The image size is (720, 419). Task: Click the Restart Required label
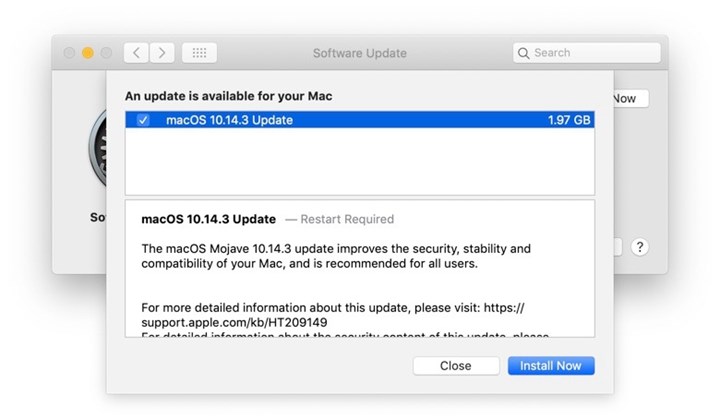click(340, 219)
